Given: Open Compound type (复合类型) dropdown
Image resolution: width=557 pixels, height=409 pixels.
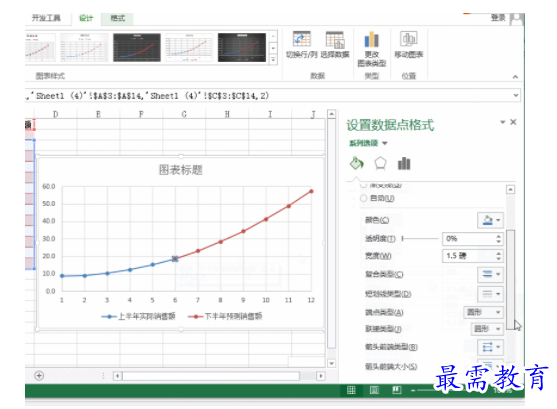Looking at the screenshot, I should coord(490,274).
